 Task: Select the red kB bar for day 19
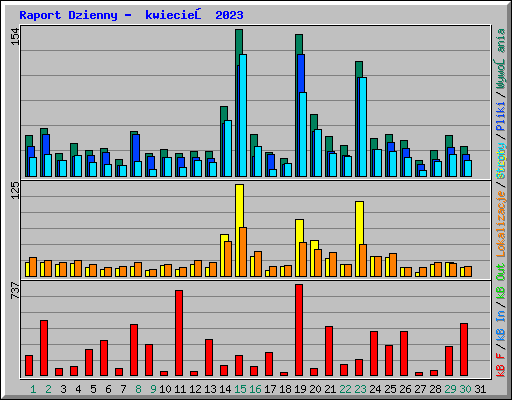(x=299, y=330)
